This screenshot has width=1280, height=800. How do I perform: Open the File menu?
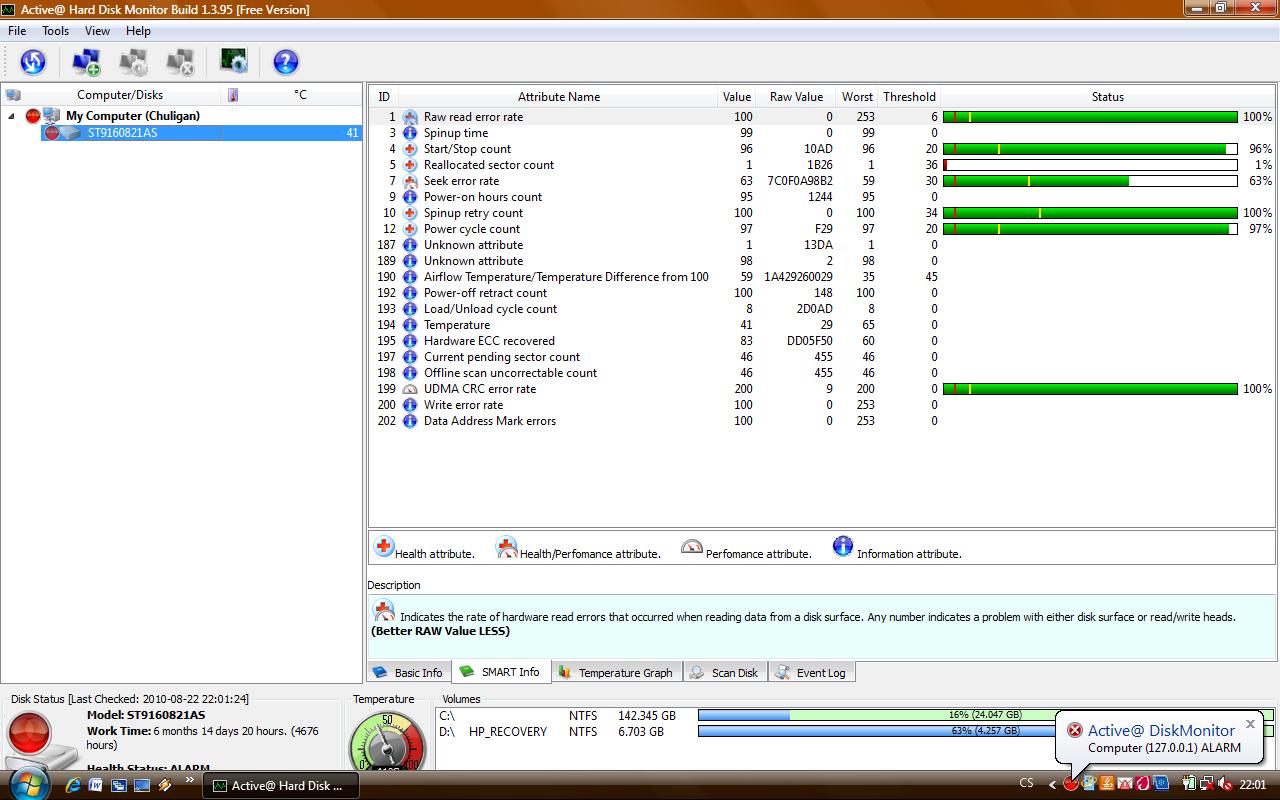(x=17, y=31)
